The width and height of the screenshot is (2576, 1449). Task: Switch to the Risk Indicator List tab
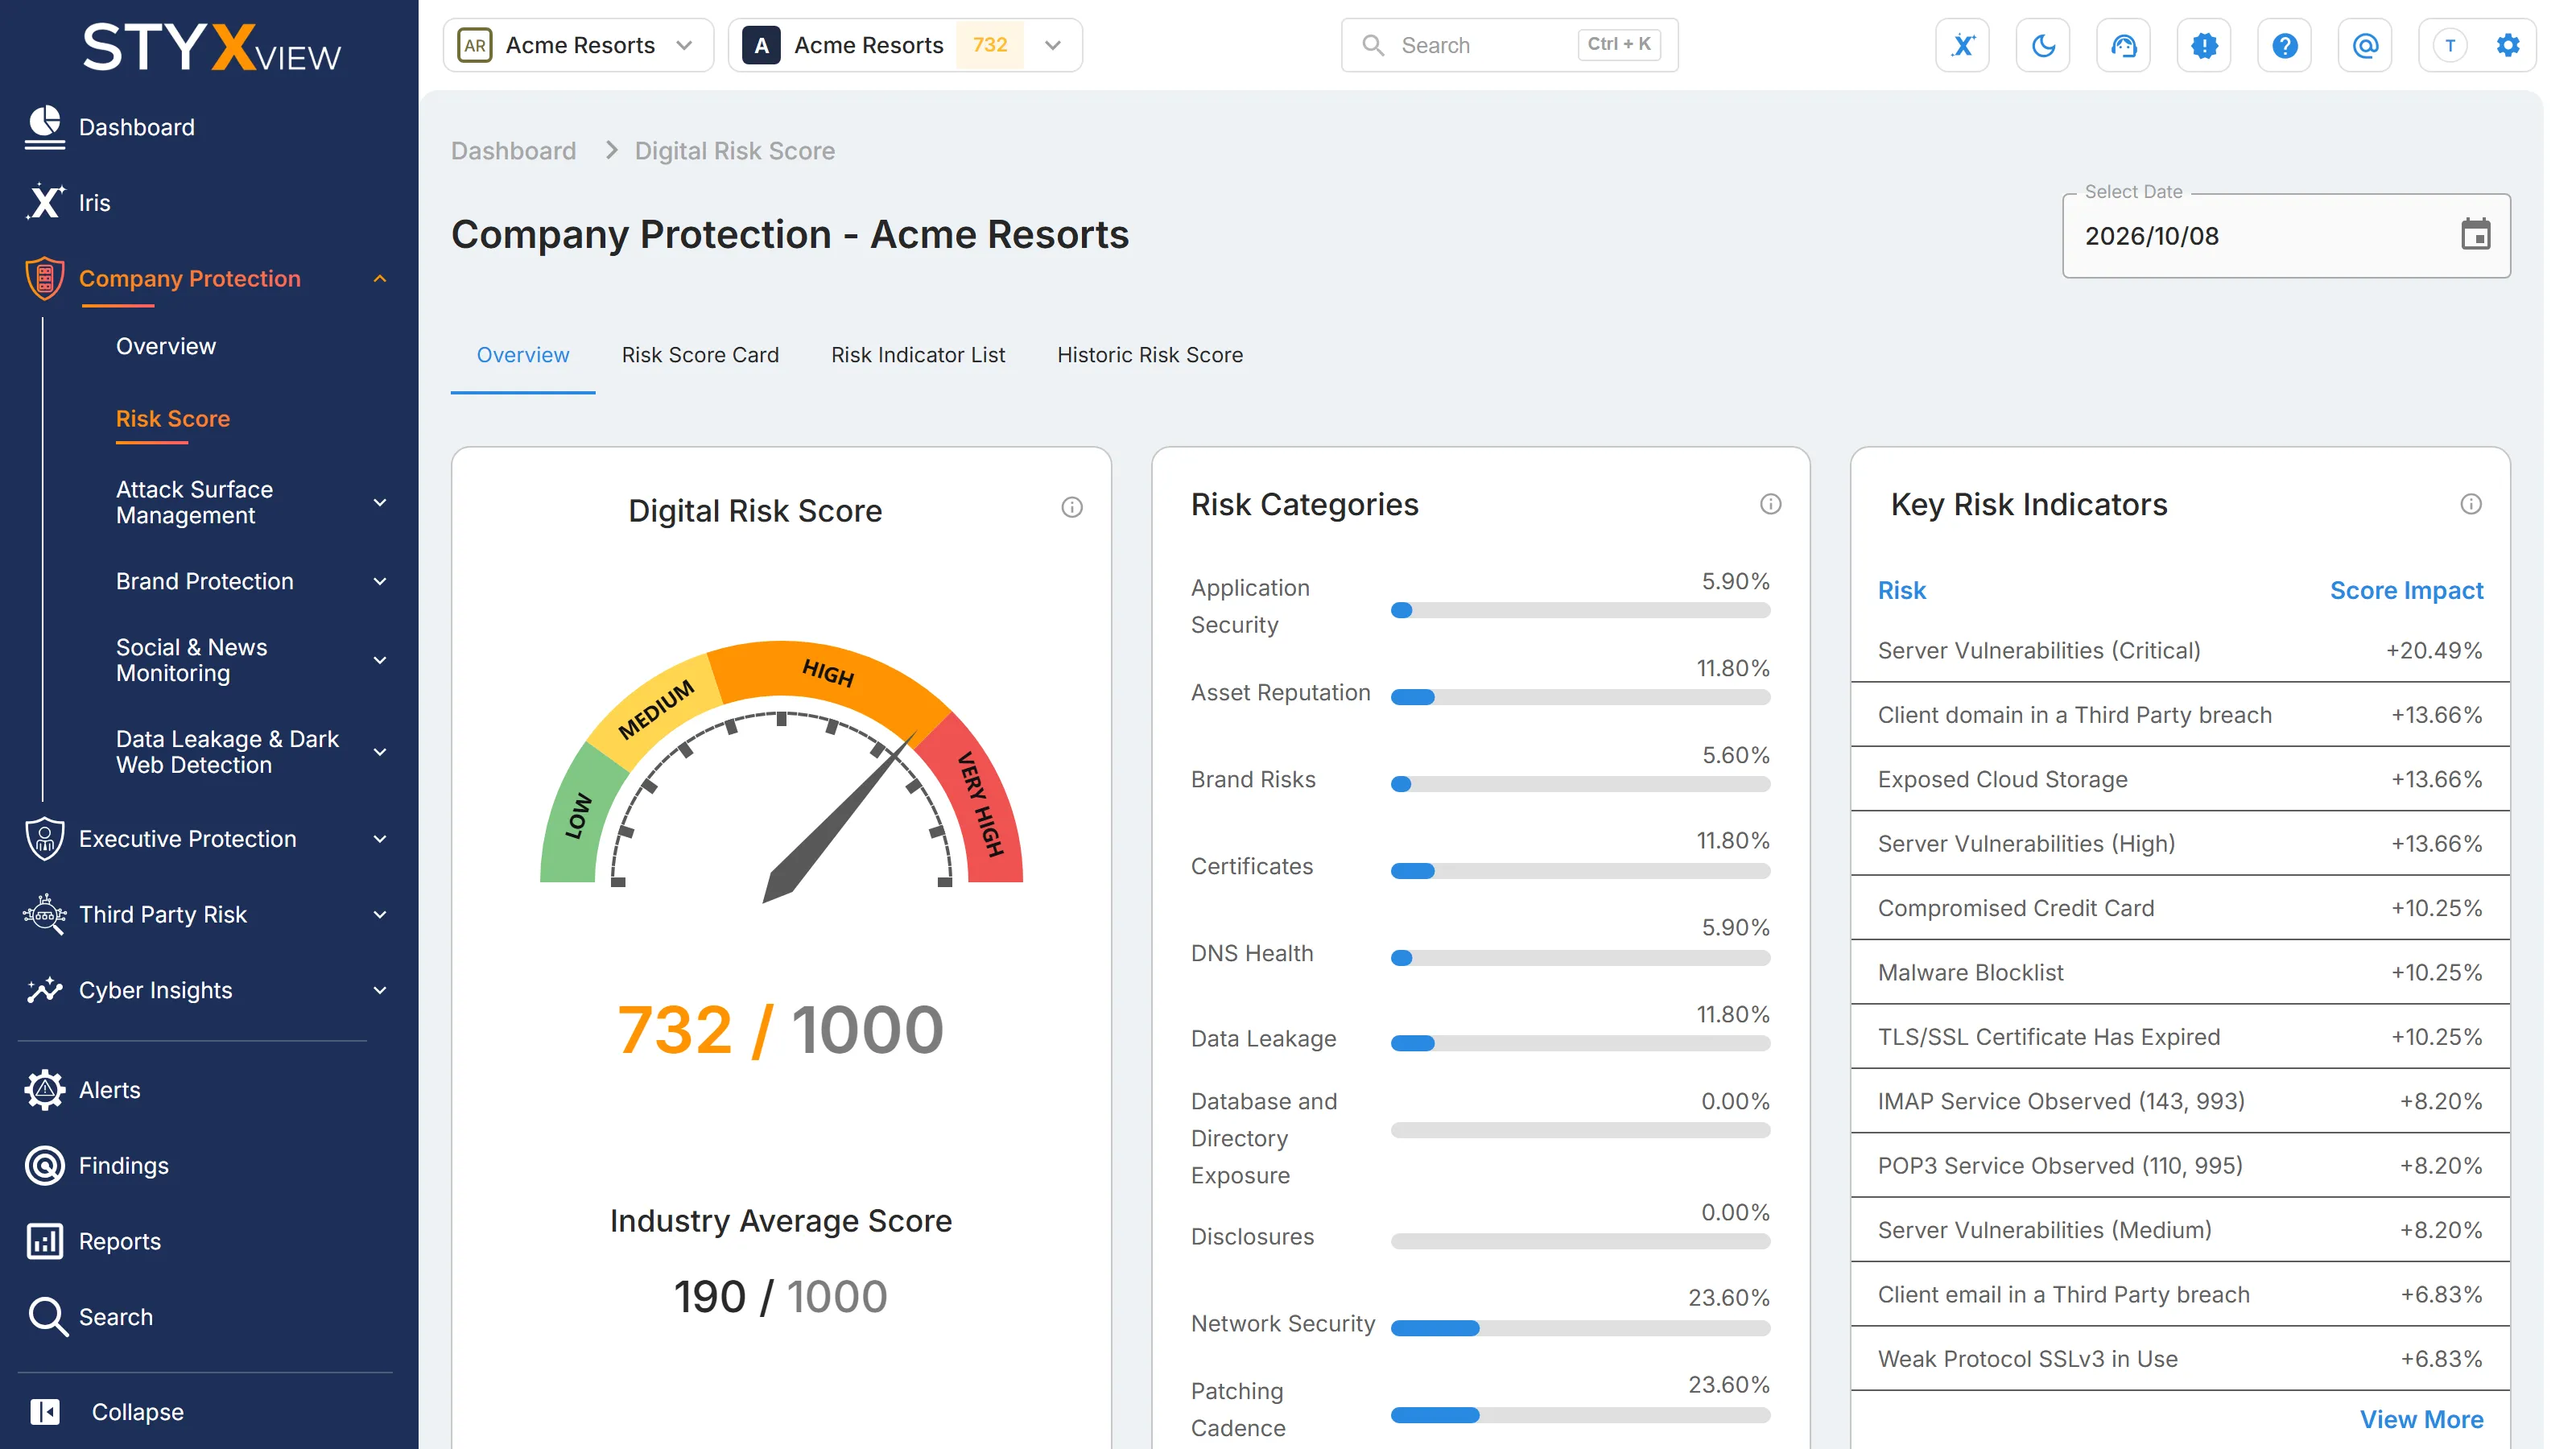[x=918, y=355]
